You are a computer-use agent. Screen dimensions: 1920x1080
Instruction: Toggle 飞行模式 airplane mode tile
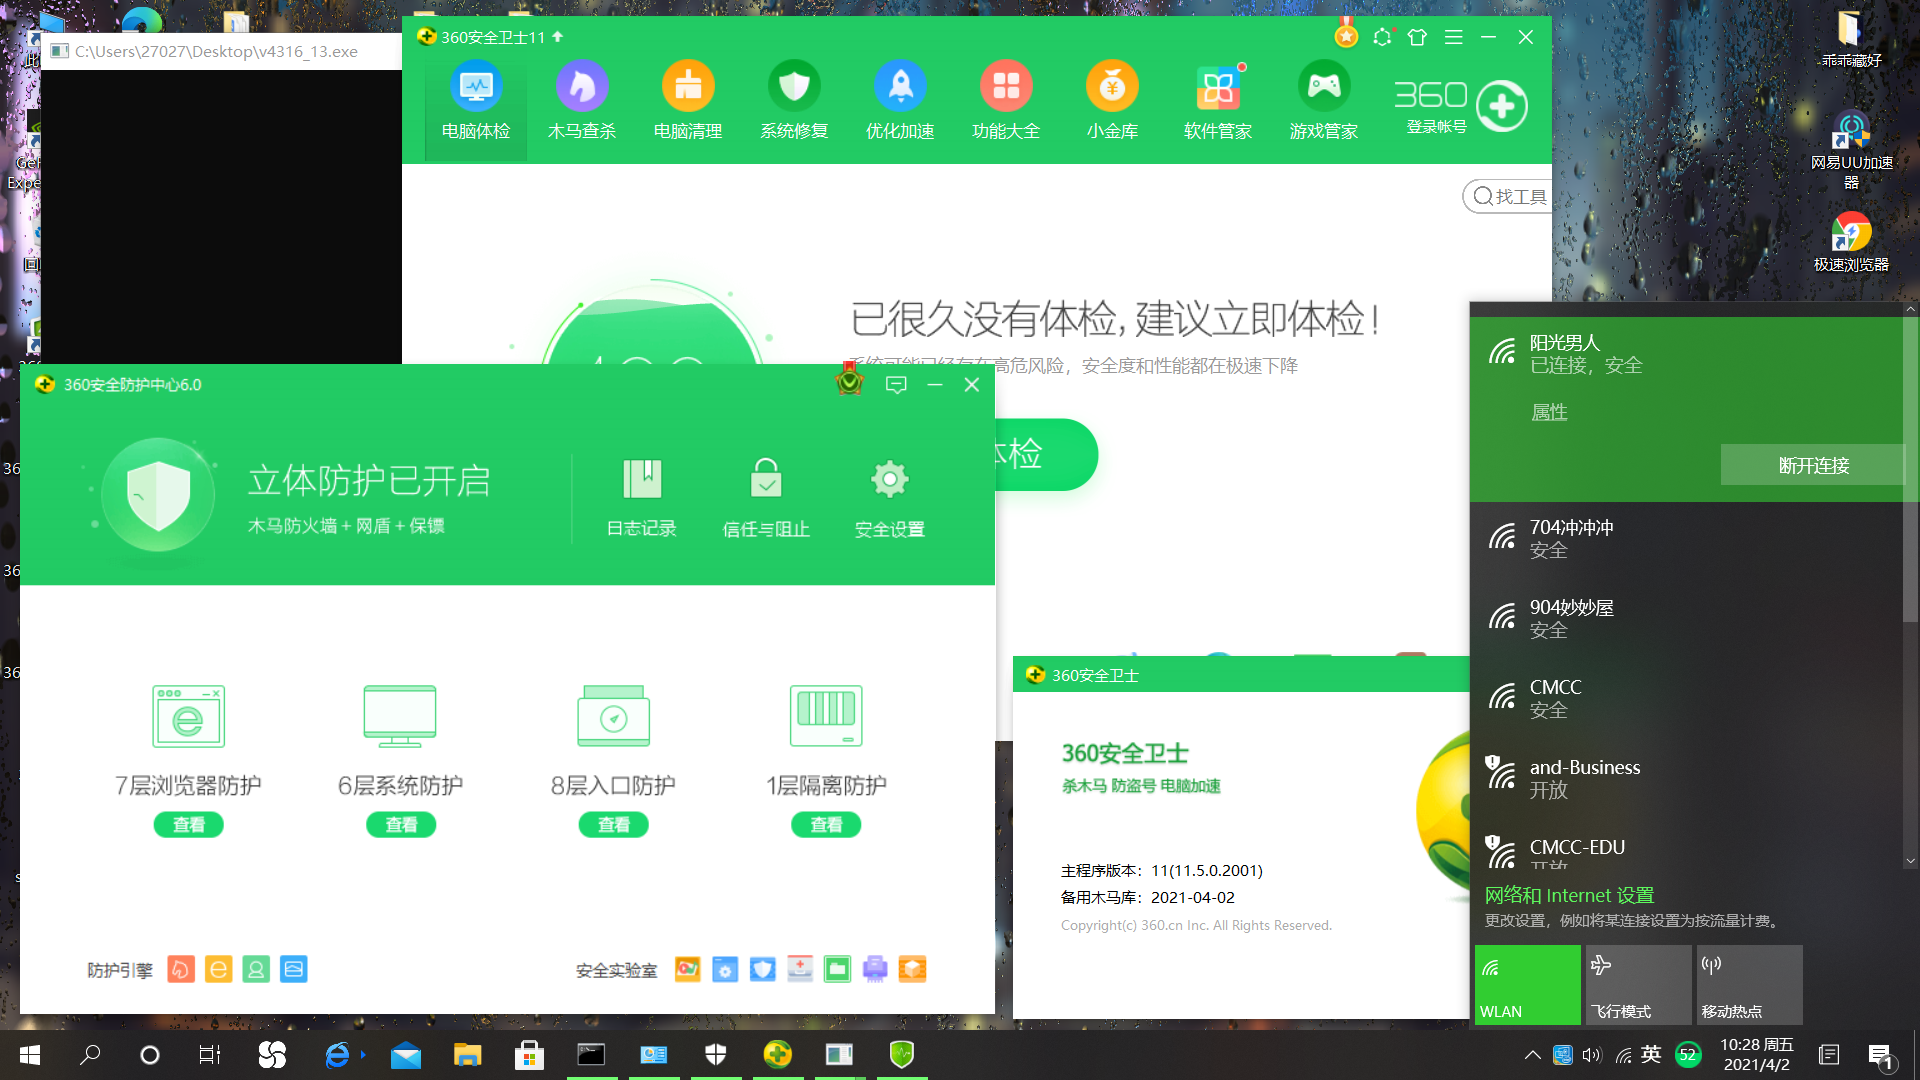[x=1637, y=985]
